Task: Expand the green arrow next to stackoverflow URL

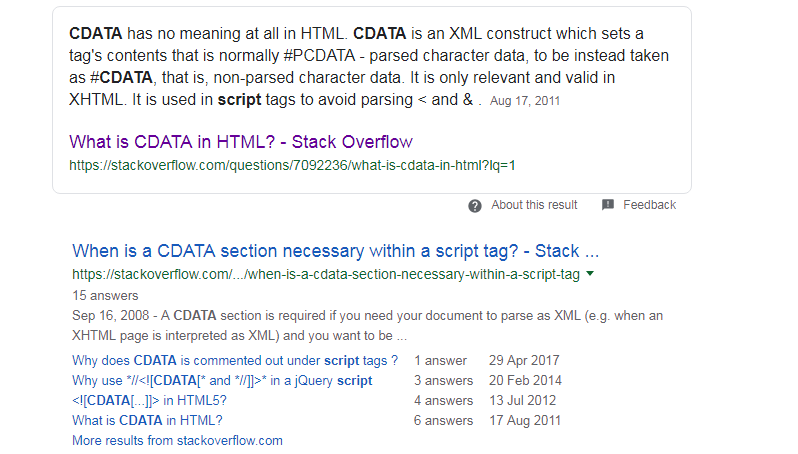Action: [590, 274]
